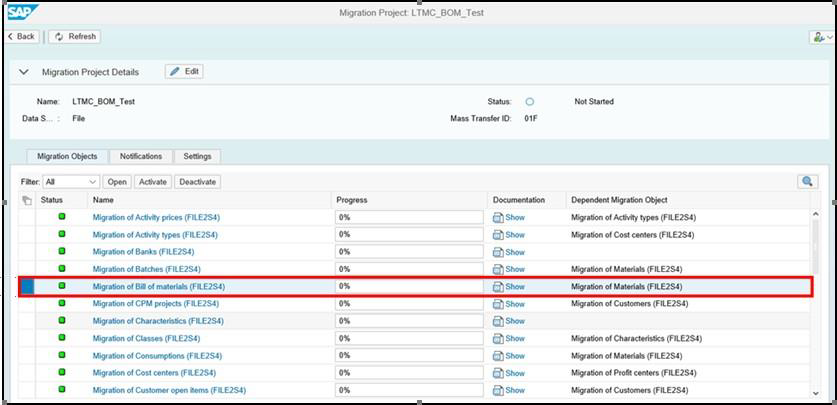The image size is (837, 405).
Task: Collapse the Migration Project Details section
Action: click(25, 72)
